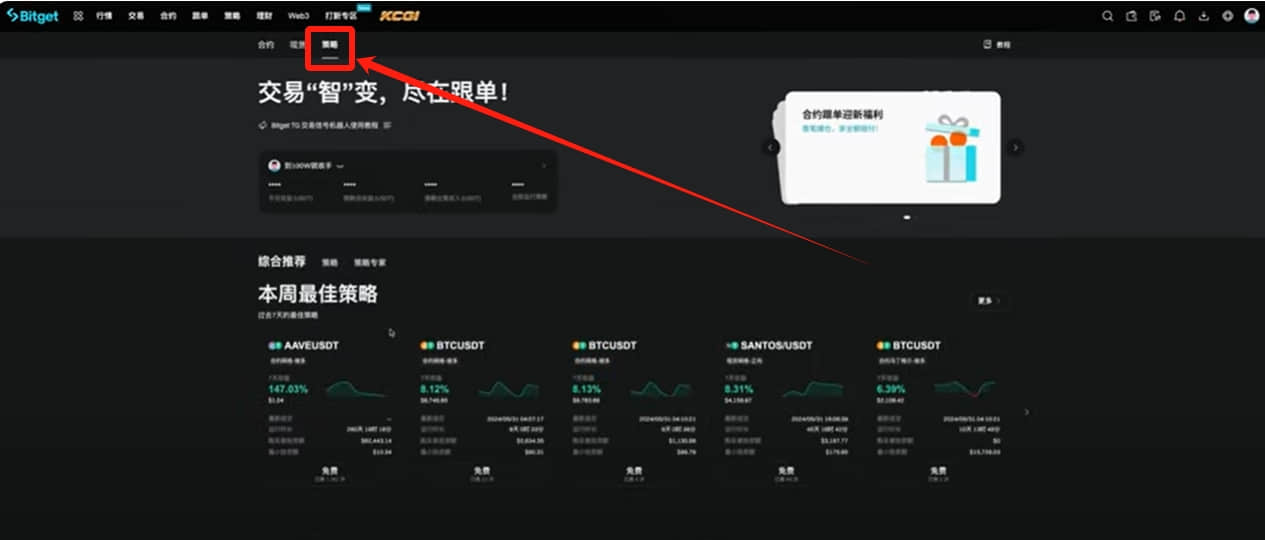Screen dimensions: 1265x540
Task: Click the coin icon of 8.12% BTCUSDT card
Action: (427, 346)
